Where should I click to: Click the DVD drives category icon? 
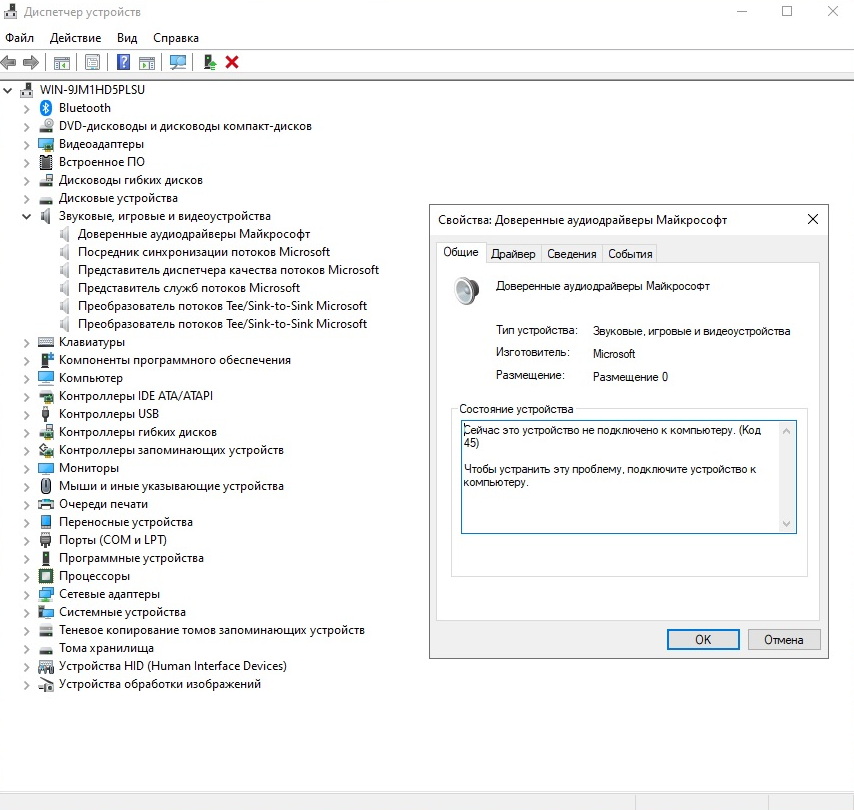(46, 126)
